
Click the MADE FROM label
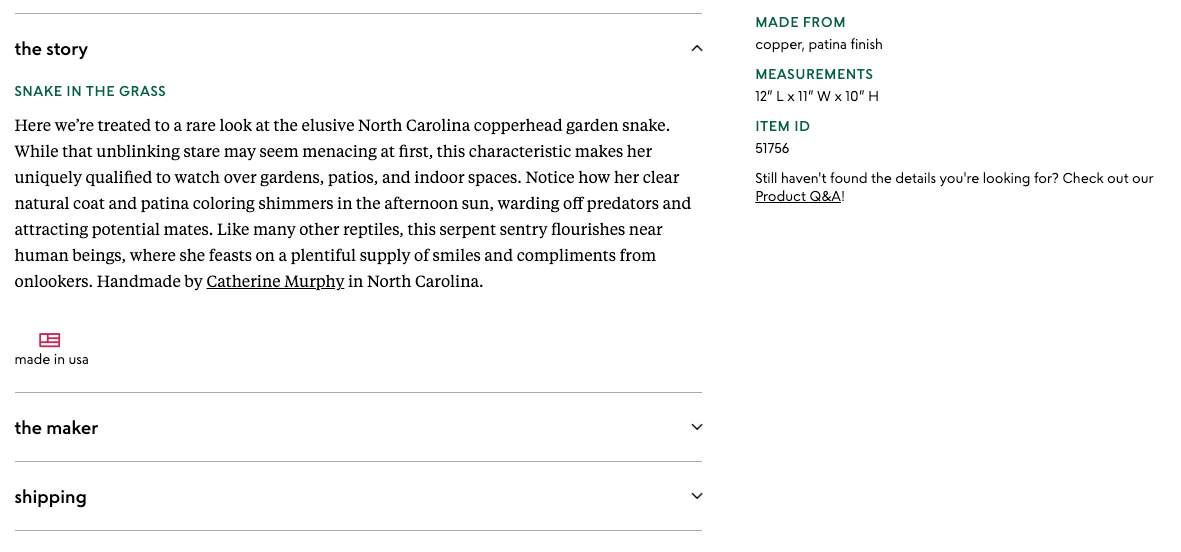[x=800, y=22]
